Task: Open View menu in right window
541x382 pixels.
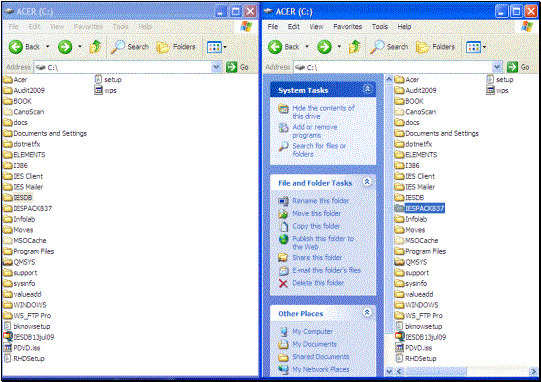Action: 316,27
